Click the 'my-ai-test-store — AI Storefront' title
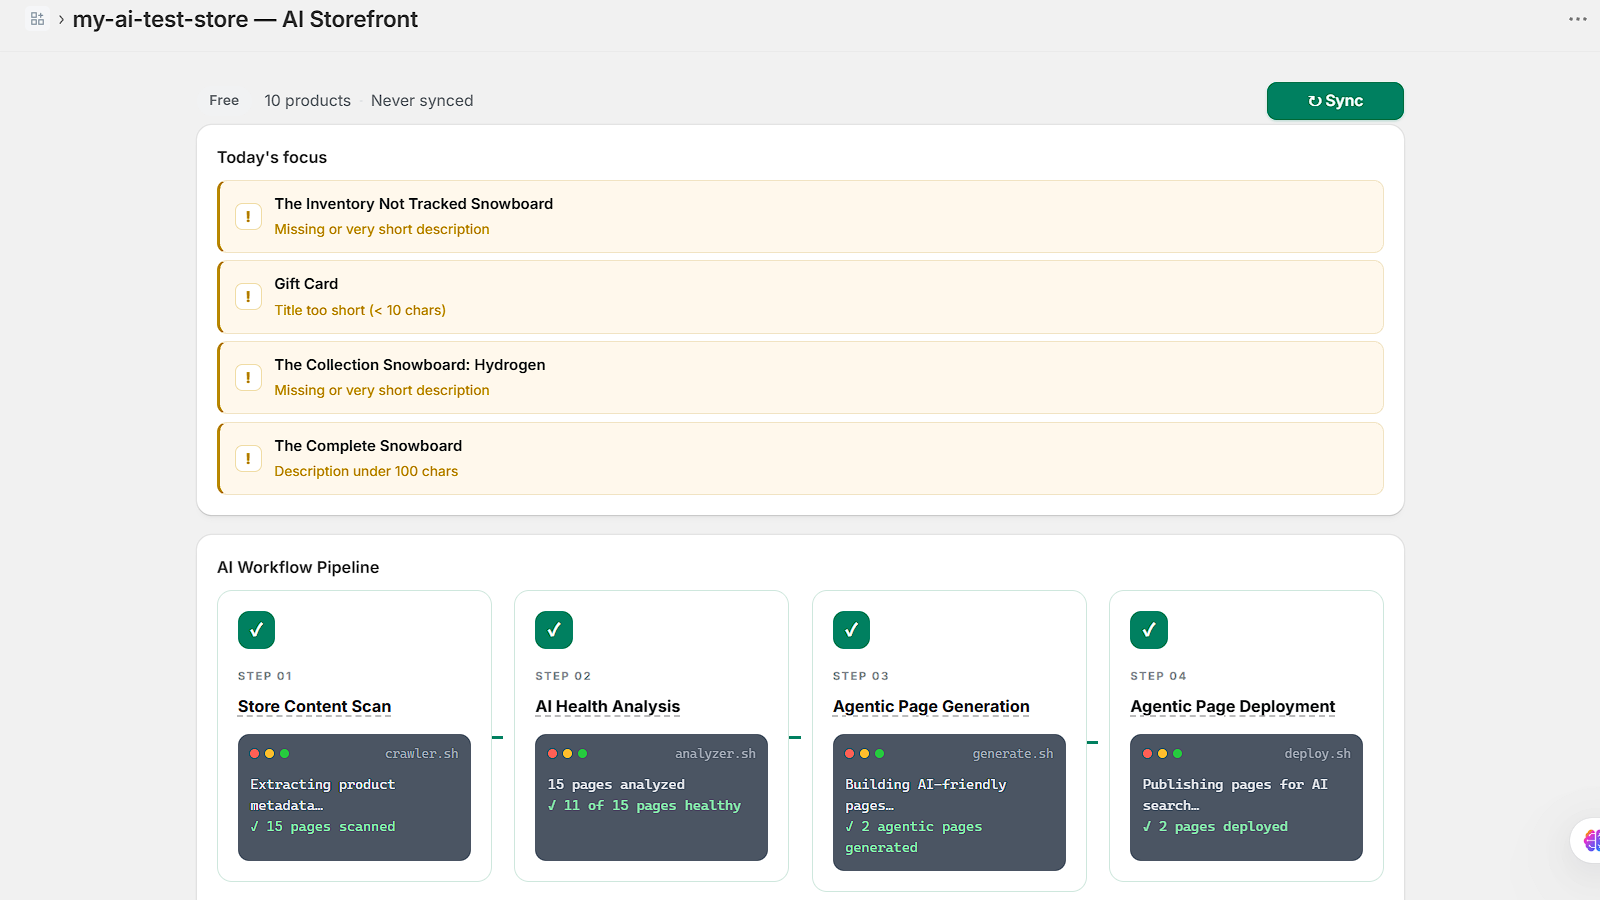Viewport: 1600px width, 900px height. 245,19
